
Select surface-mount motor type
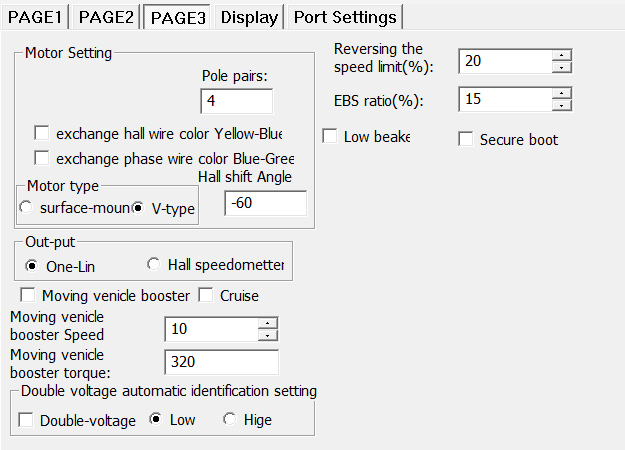click(x=26, y=208)
